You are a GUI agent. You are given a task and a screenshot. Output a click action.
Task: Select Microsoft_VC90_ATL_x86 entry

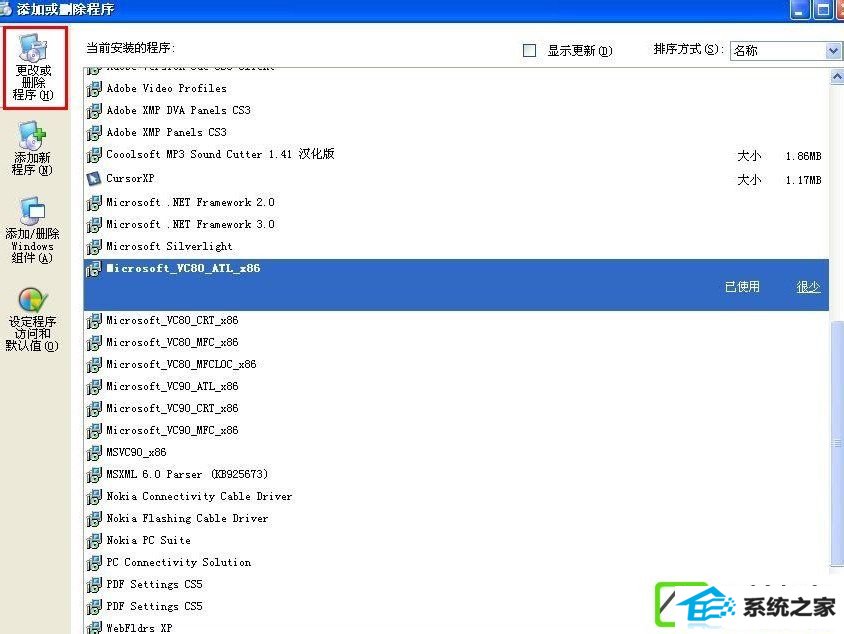tap(172, 387)
